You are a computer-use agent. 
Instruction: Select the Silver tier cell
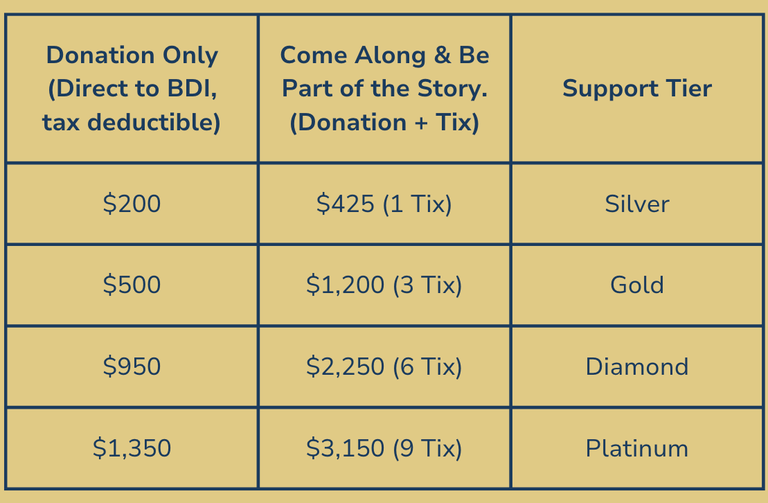(x=637, y=203)
